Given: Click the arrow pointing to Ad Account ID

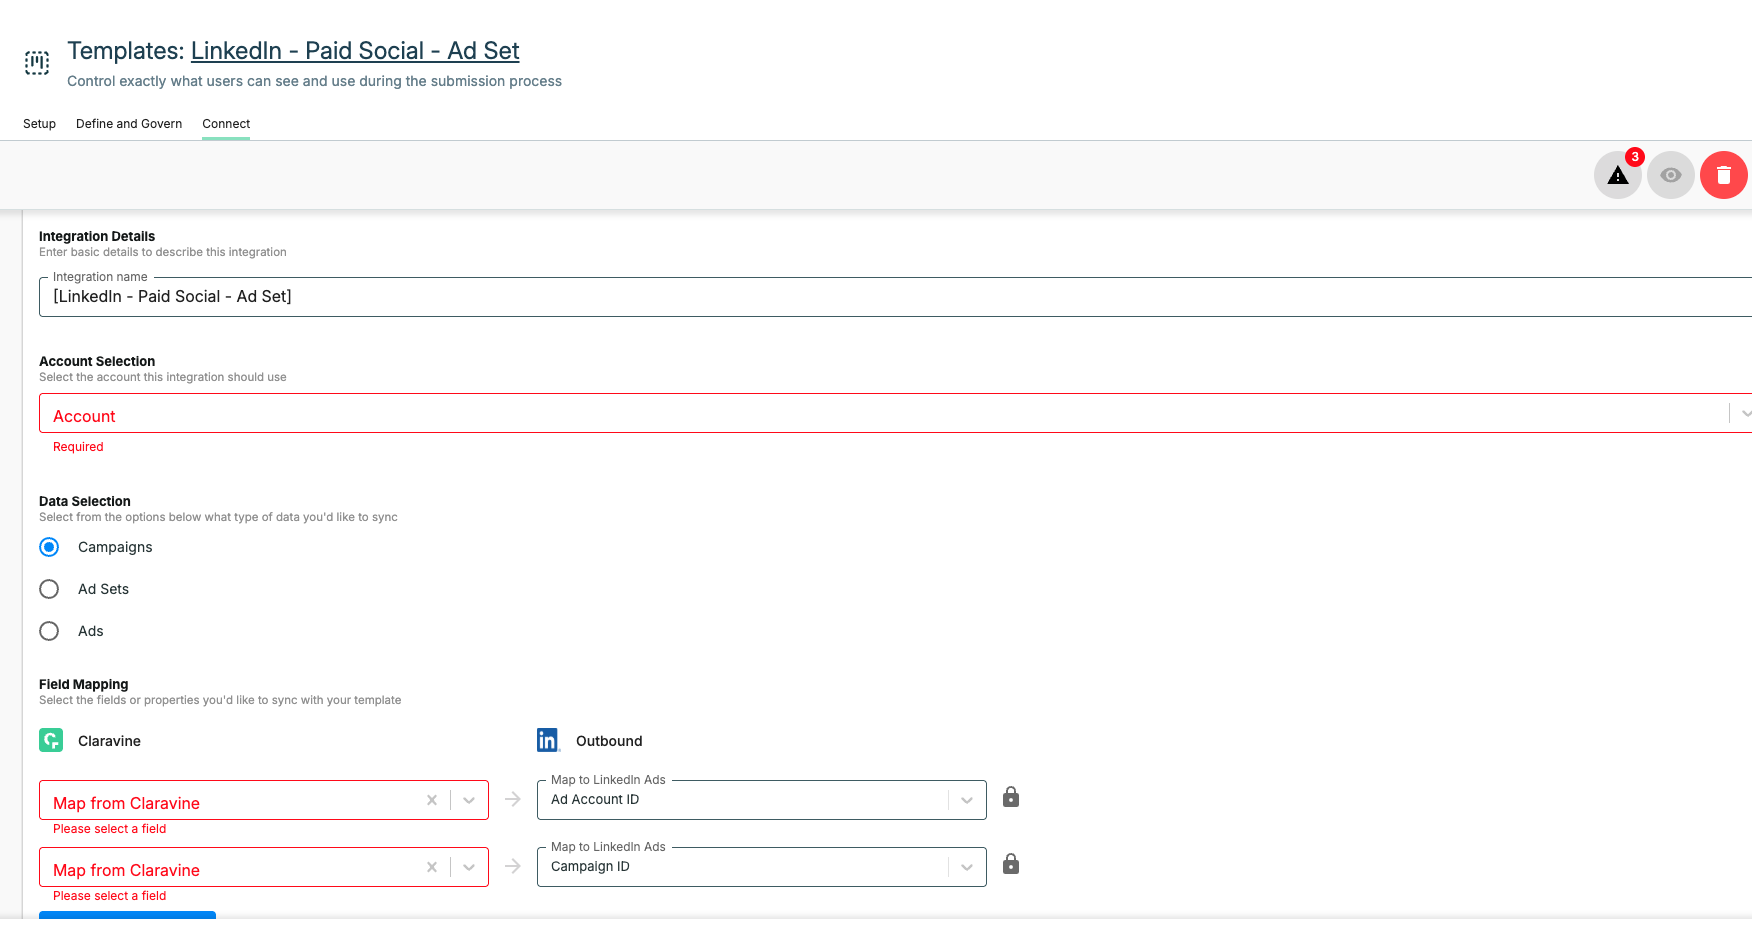Looking at the screenshot, I should (513, 799).
